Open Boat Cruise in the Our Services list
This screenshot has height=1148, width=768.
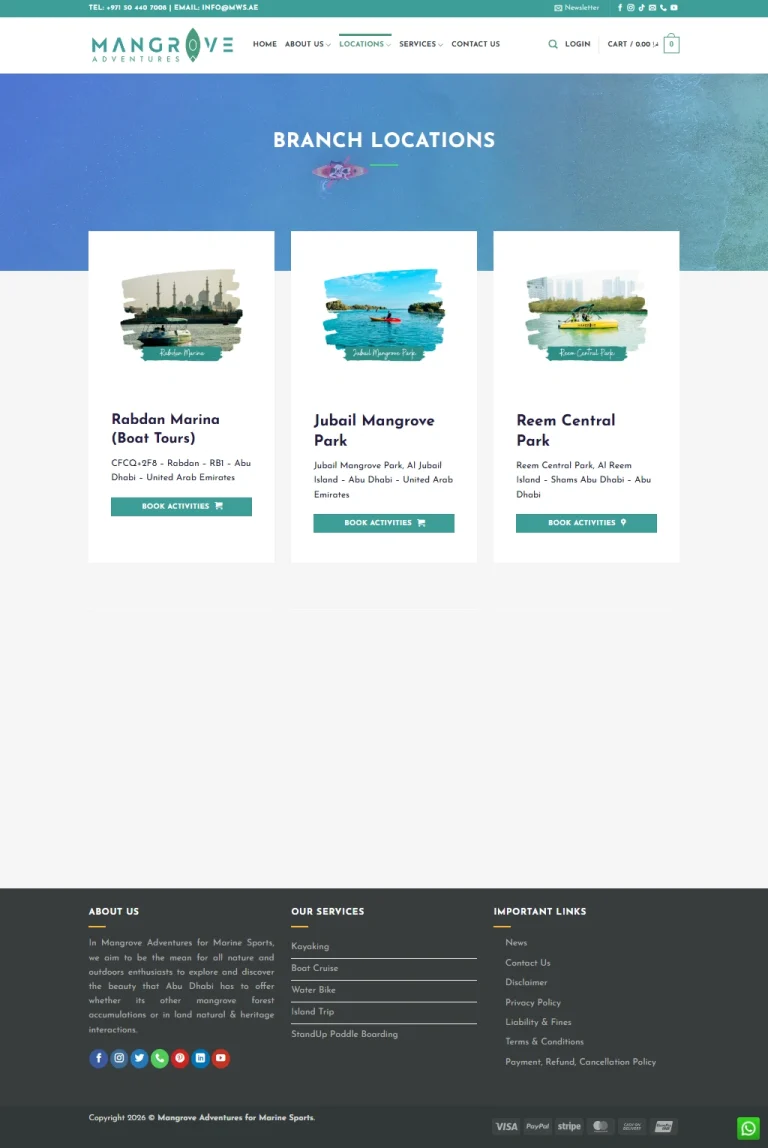pyautogui.click(x=315, y=968)
